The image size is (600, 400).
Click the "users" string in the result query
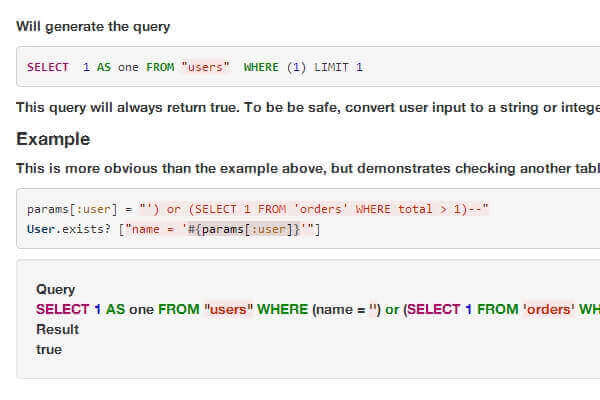point(228,309)
